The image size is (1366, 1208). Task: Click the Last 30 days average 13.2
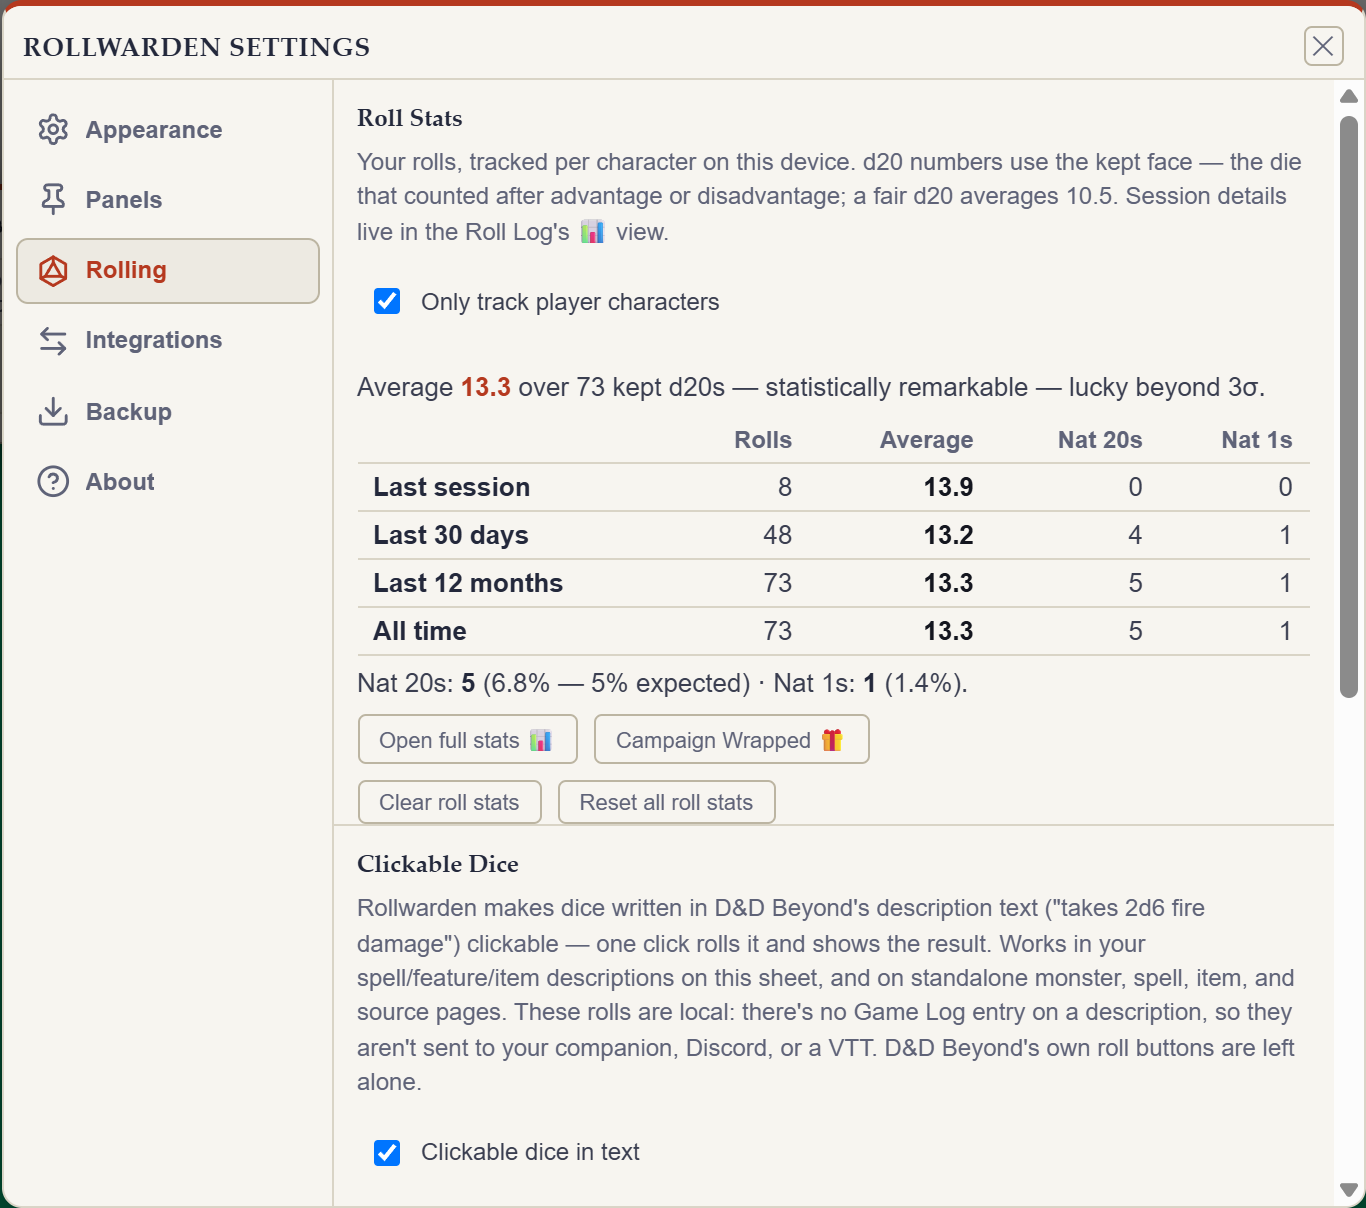[x=948, y=535]
